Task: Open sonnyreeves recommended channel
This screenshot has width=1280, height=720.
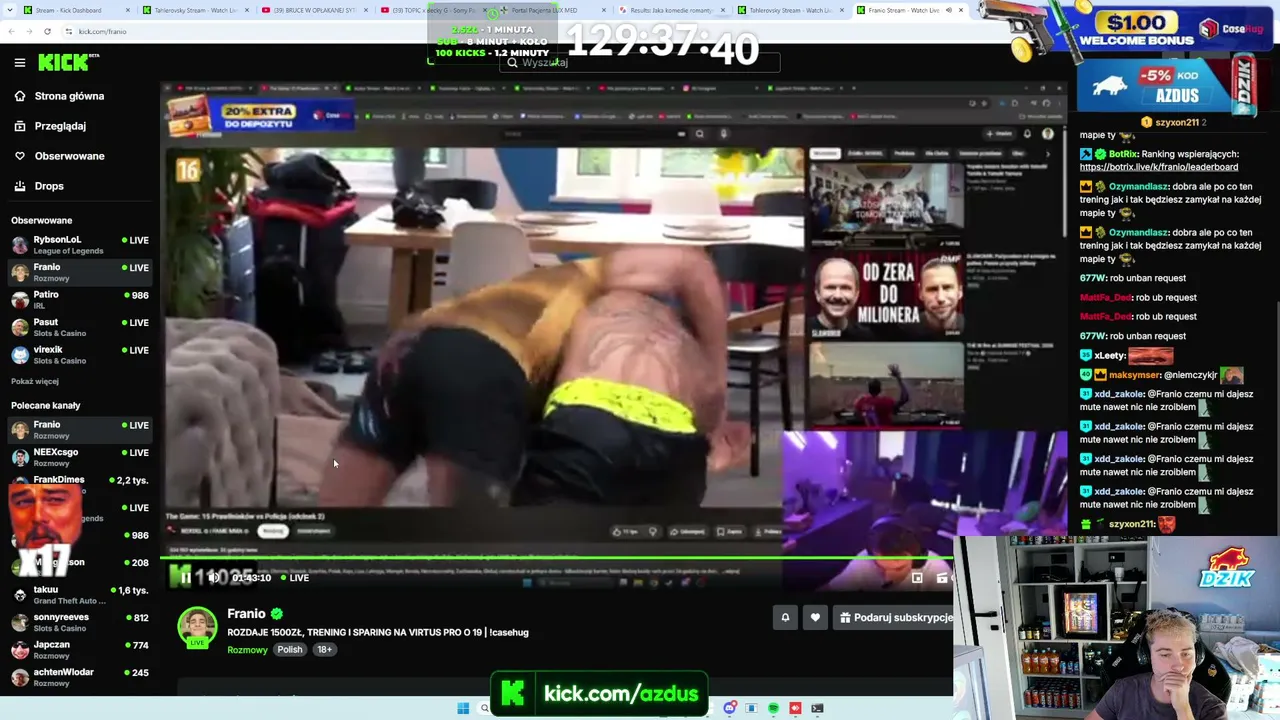Action: pyautogui.click(x=79, y=622)
